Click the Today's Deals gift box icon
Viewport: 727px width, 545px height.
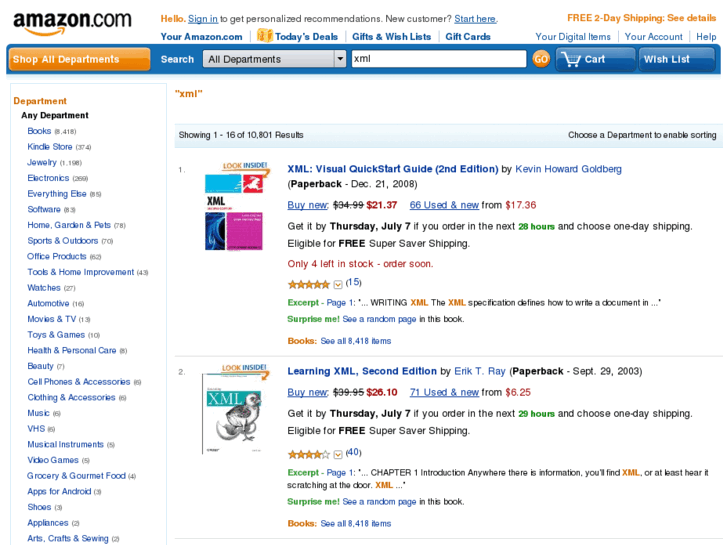coord(264,35)
